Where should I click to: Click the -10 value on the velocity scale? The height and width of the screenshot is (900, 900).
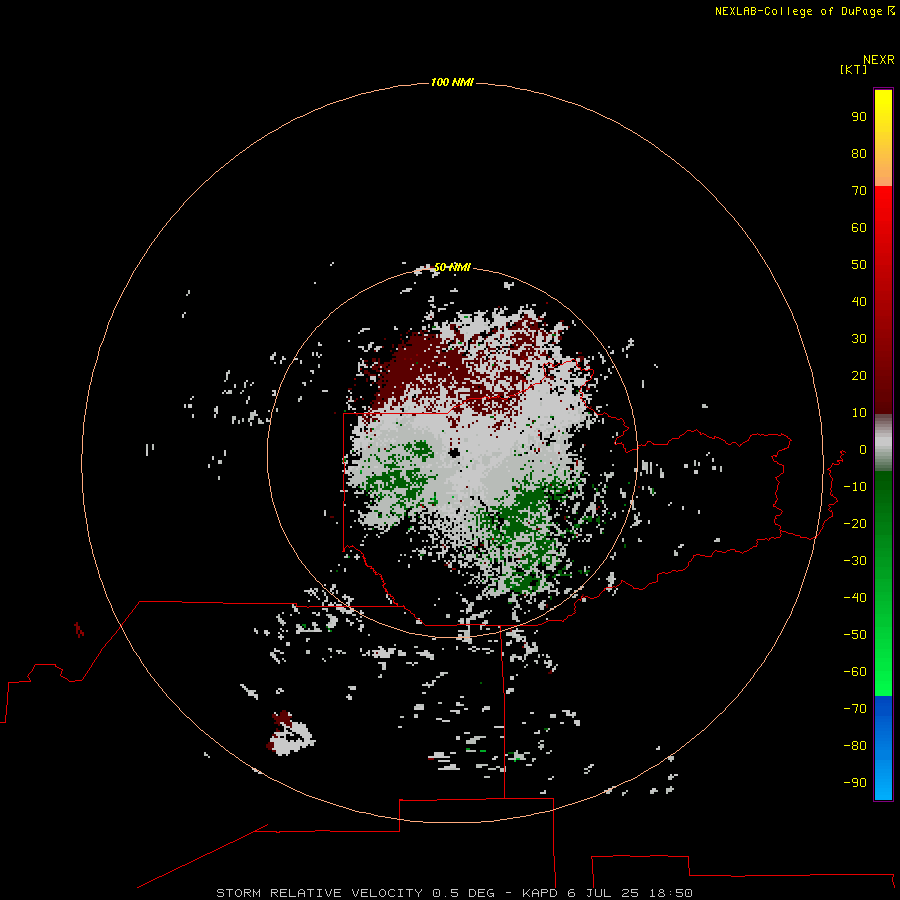coord(855,487)
